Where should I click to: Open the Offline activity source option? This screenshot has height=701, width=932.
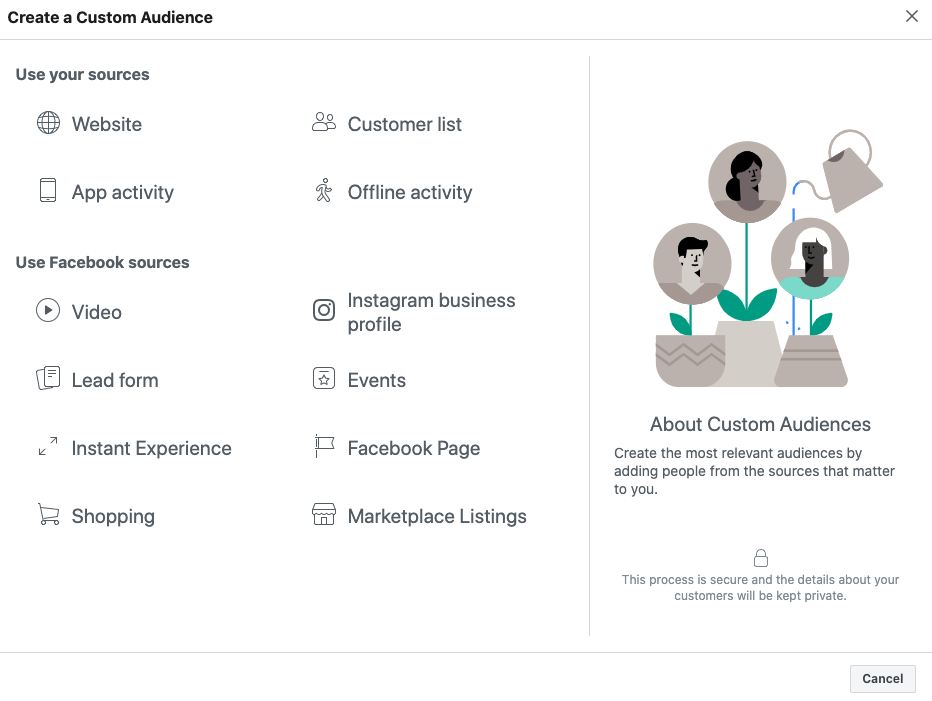coord(409,191)
